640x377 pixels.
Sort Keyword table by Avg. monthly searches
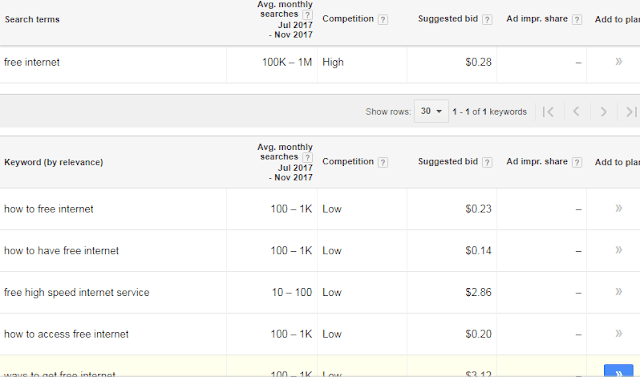(285, 162)
